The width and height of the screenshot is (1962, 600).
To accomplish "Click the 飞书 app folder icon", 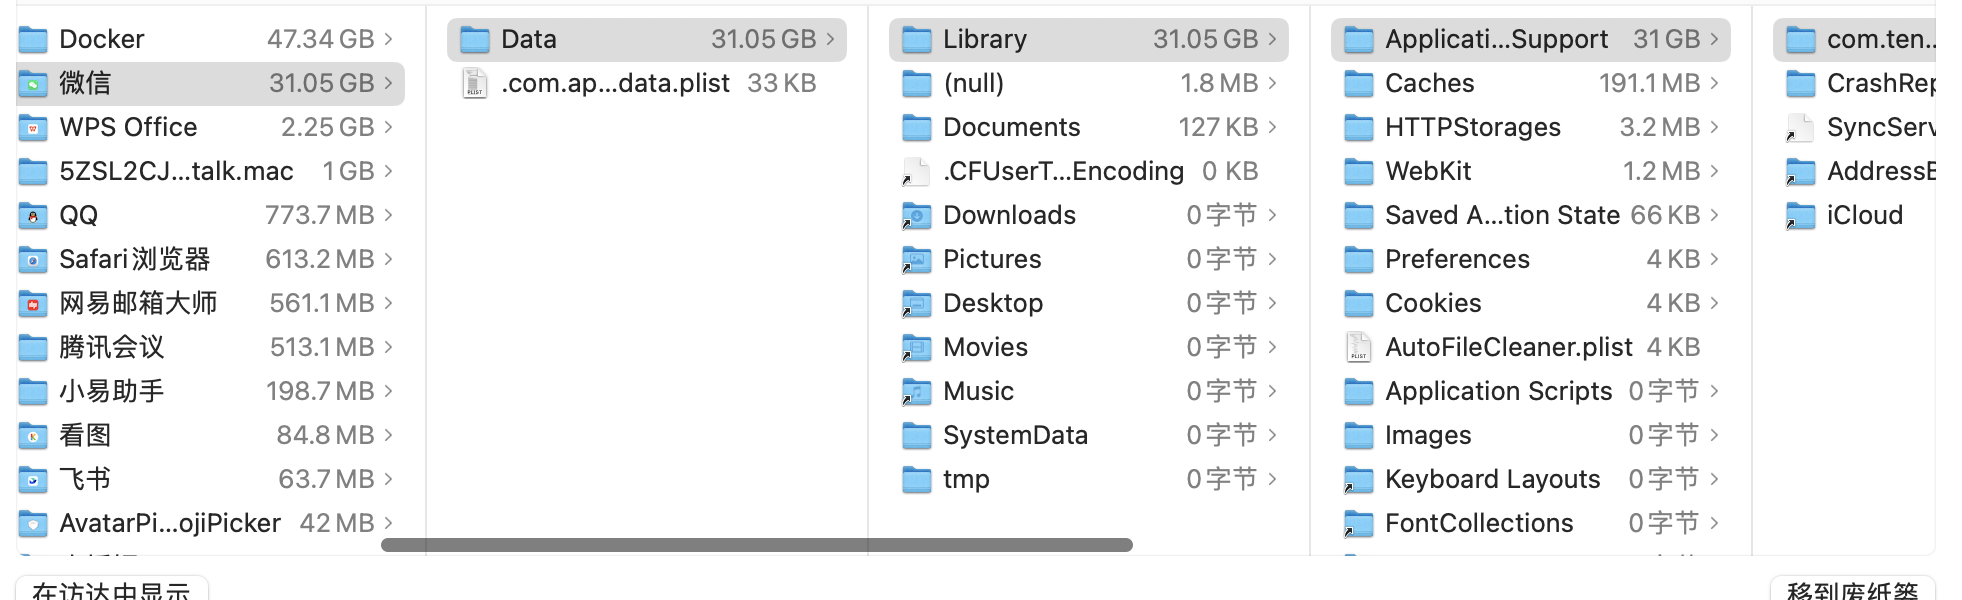I will click(33, 479).
